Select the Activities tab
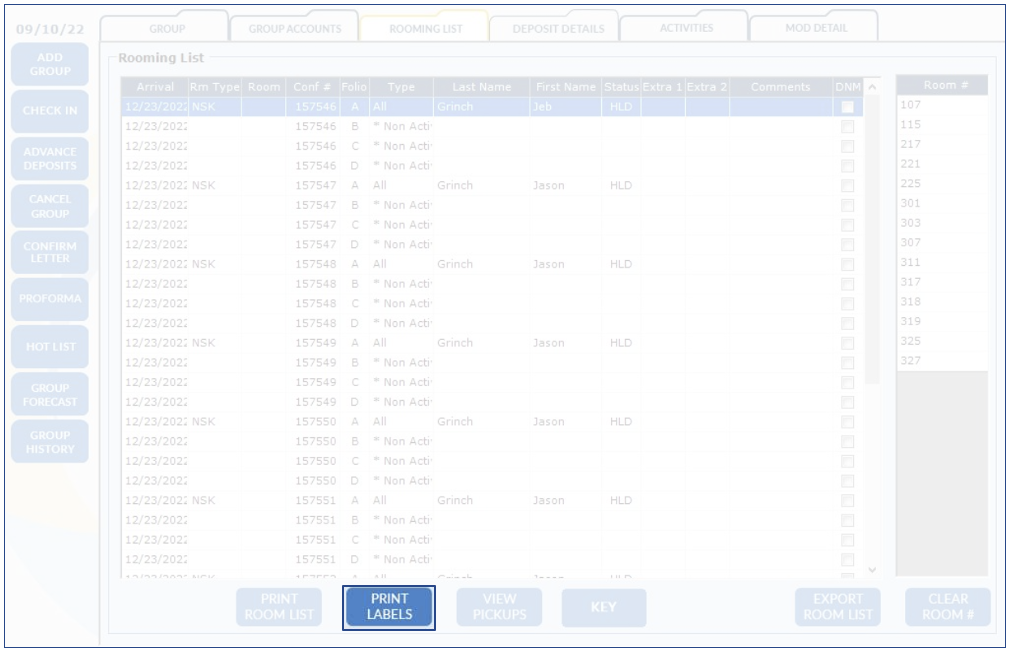 tap(686, 27)
